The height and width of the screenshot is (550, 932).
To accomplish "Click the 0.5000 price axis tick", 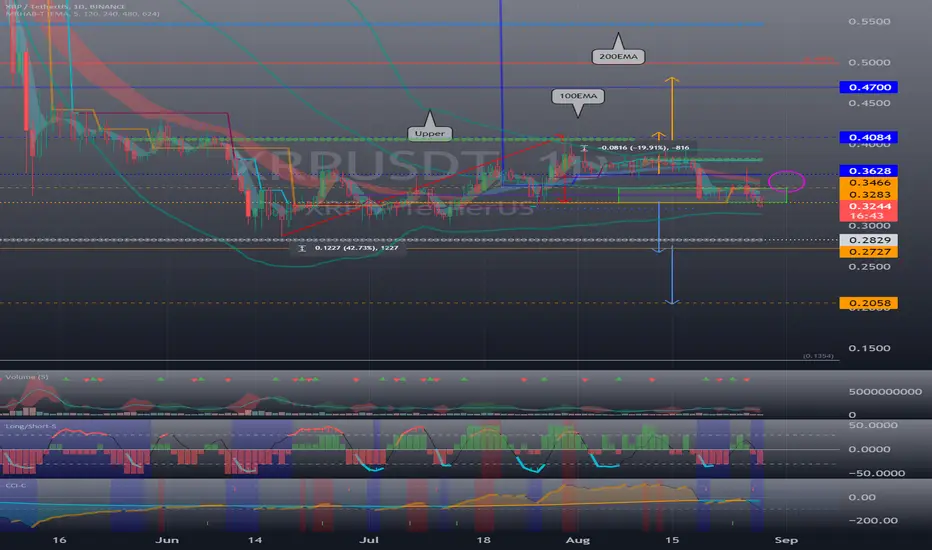I will pyautogui.click(x=869, y=62).
